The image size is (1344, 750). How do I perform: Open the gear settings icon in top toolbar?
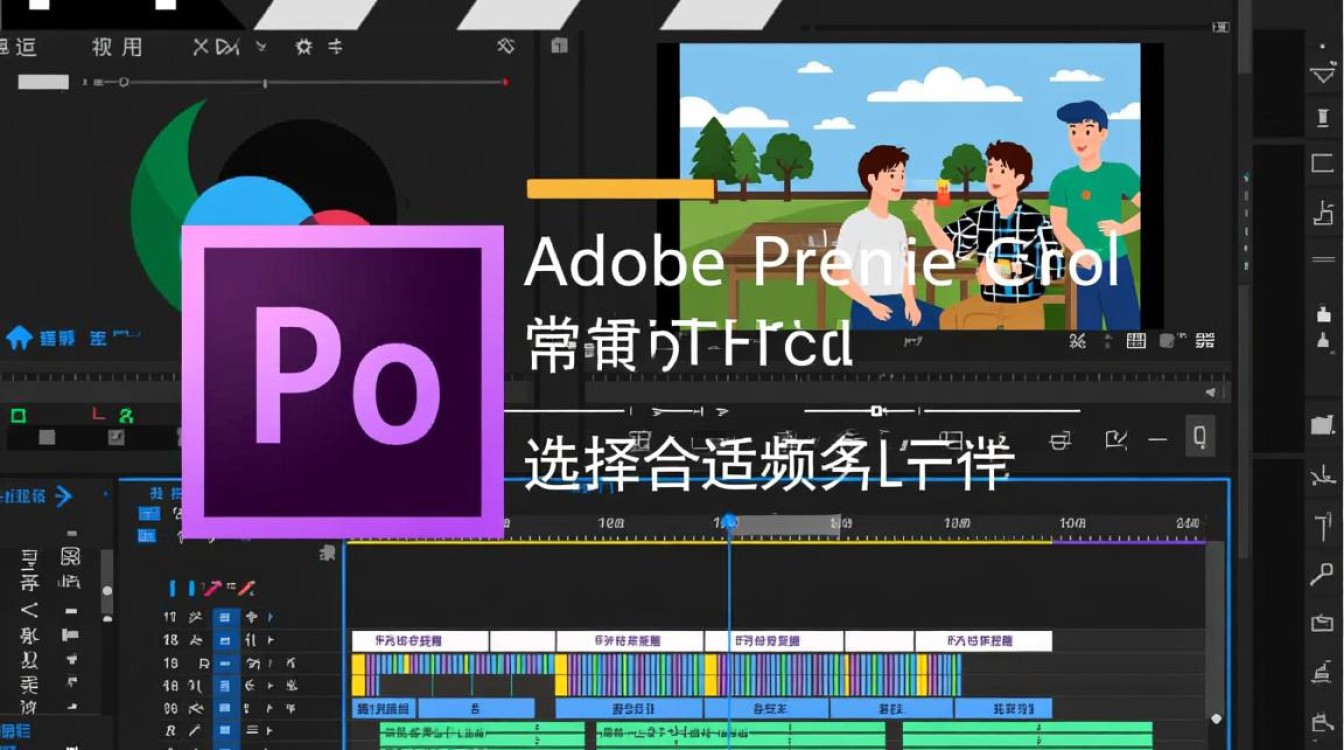(304, 47)
